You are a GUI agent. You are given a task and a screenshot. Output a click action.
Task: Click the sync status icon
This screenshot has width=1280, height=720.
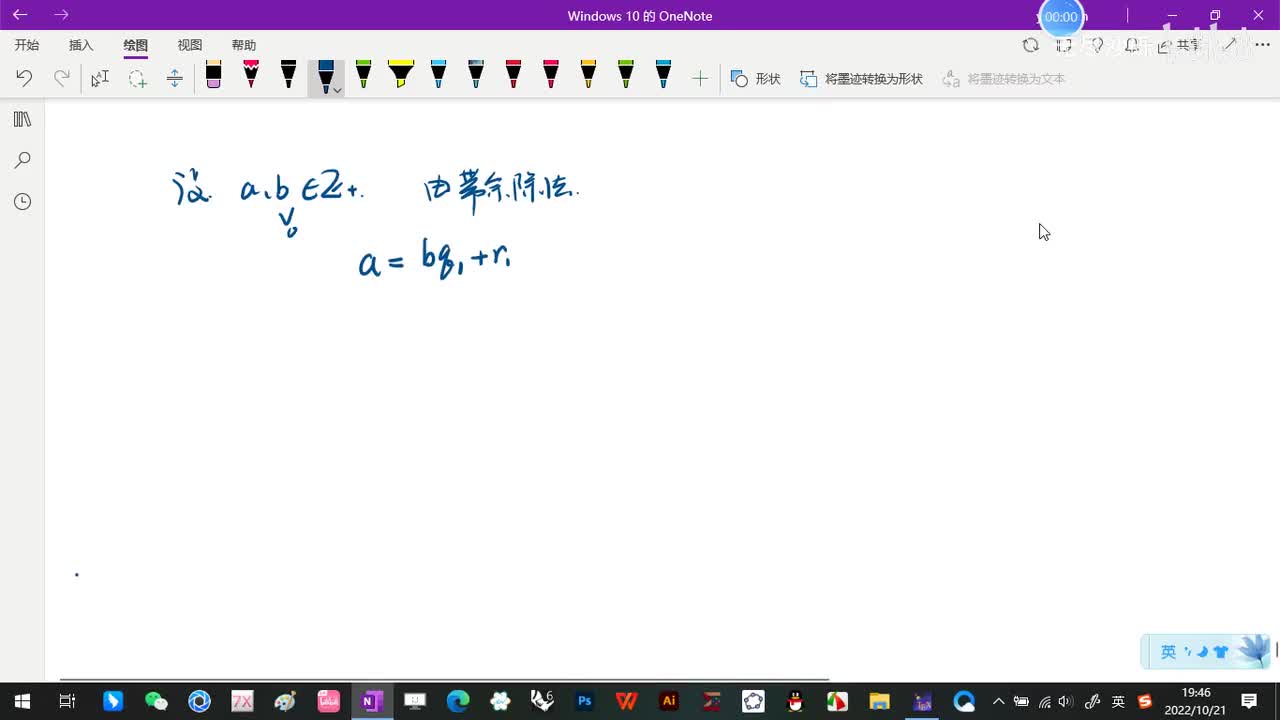[1031, 45]
